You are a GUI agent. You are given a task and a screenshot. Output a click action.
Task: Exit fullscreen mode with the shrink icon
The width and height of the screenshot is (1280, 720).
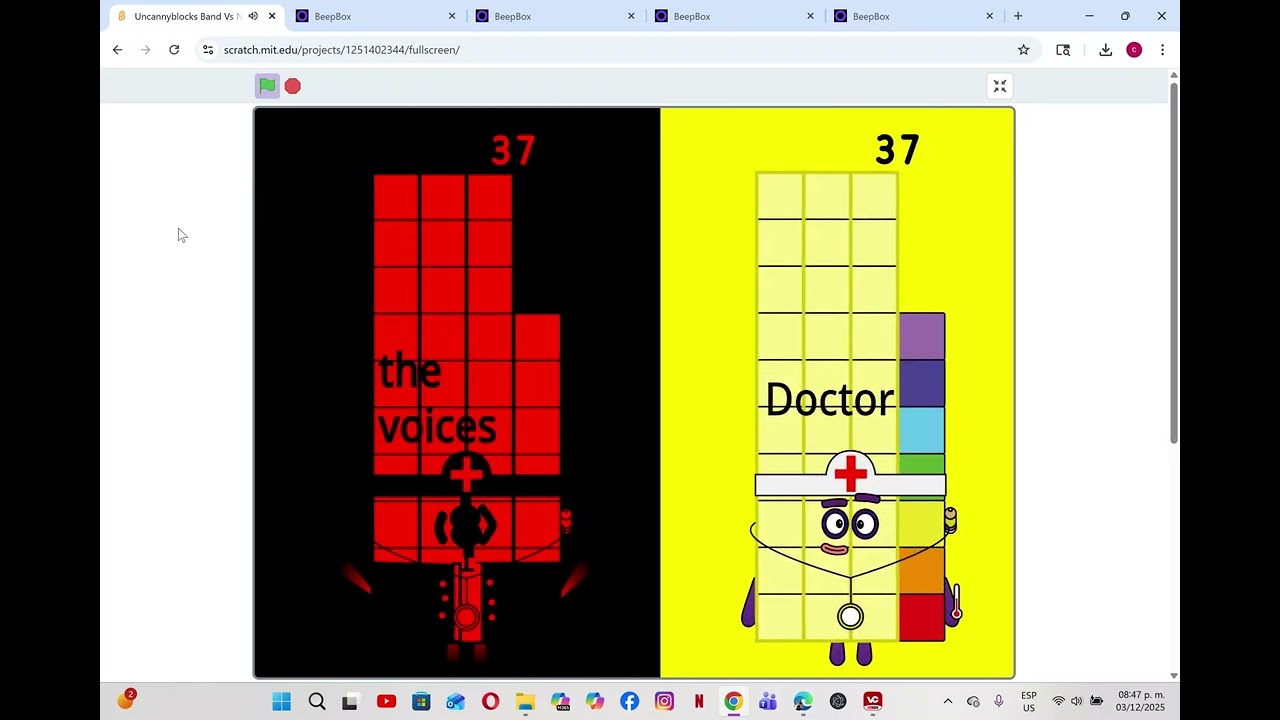pos(999,86)
